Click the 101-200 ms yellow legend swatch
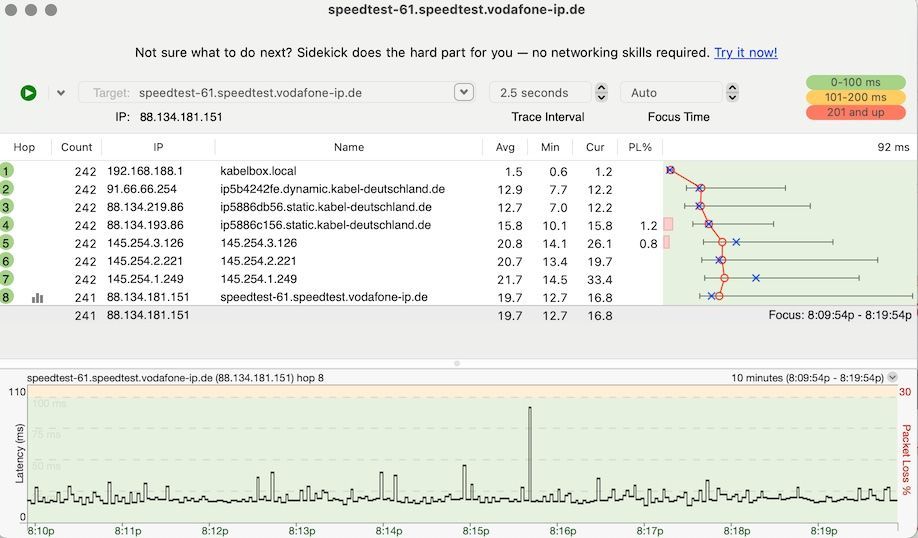The image size is (918, 538). point(855,97)
